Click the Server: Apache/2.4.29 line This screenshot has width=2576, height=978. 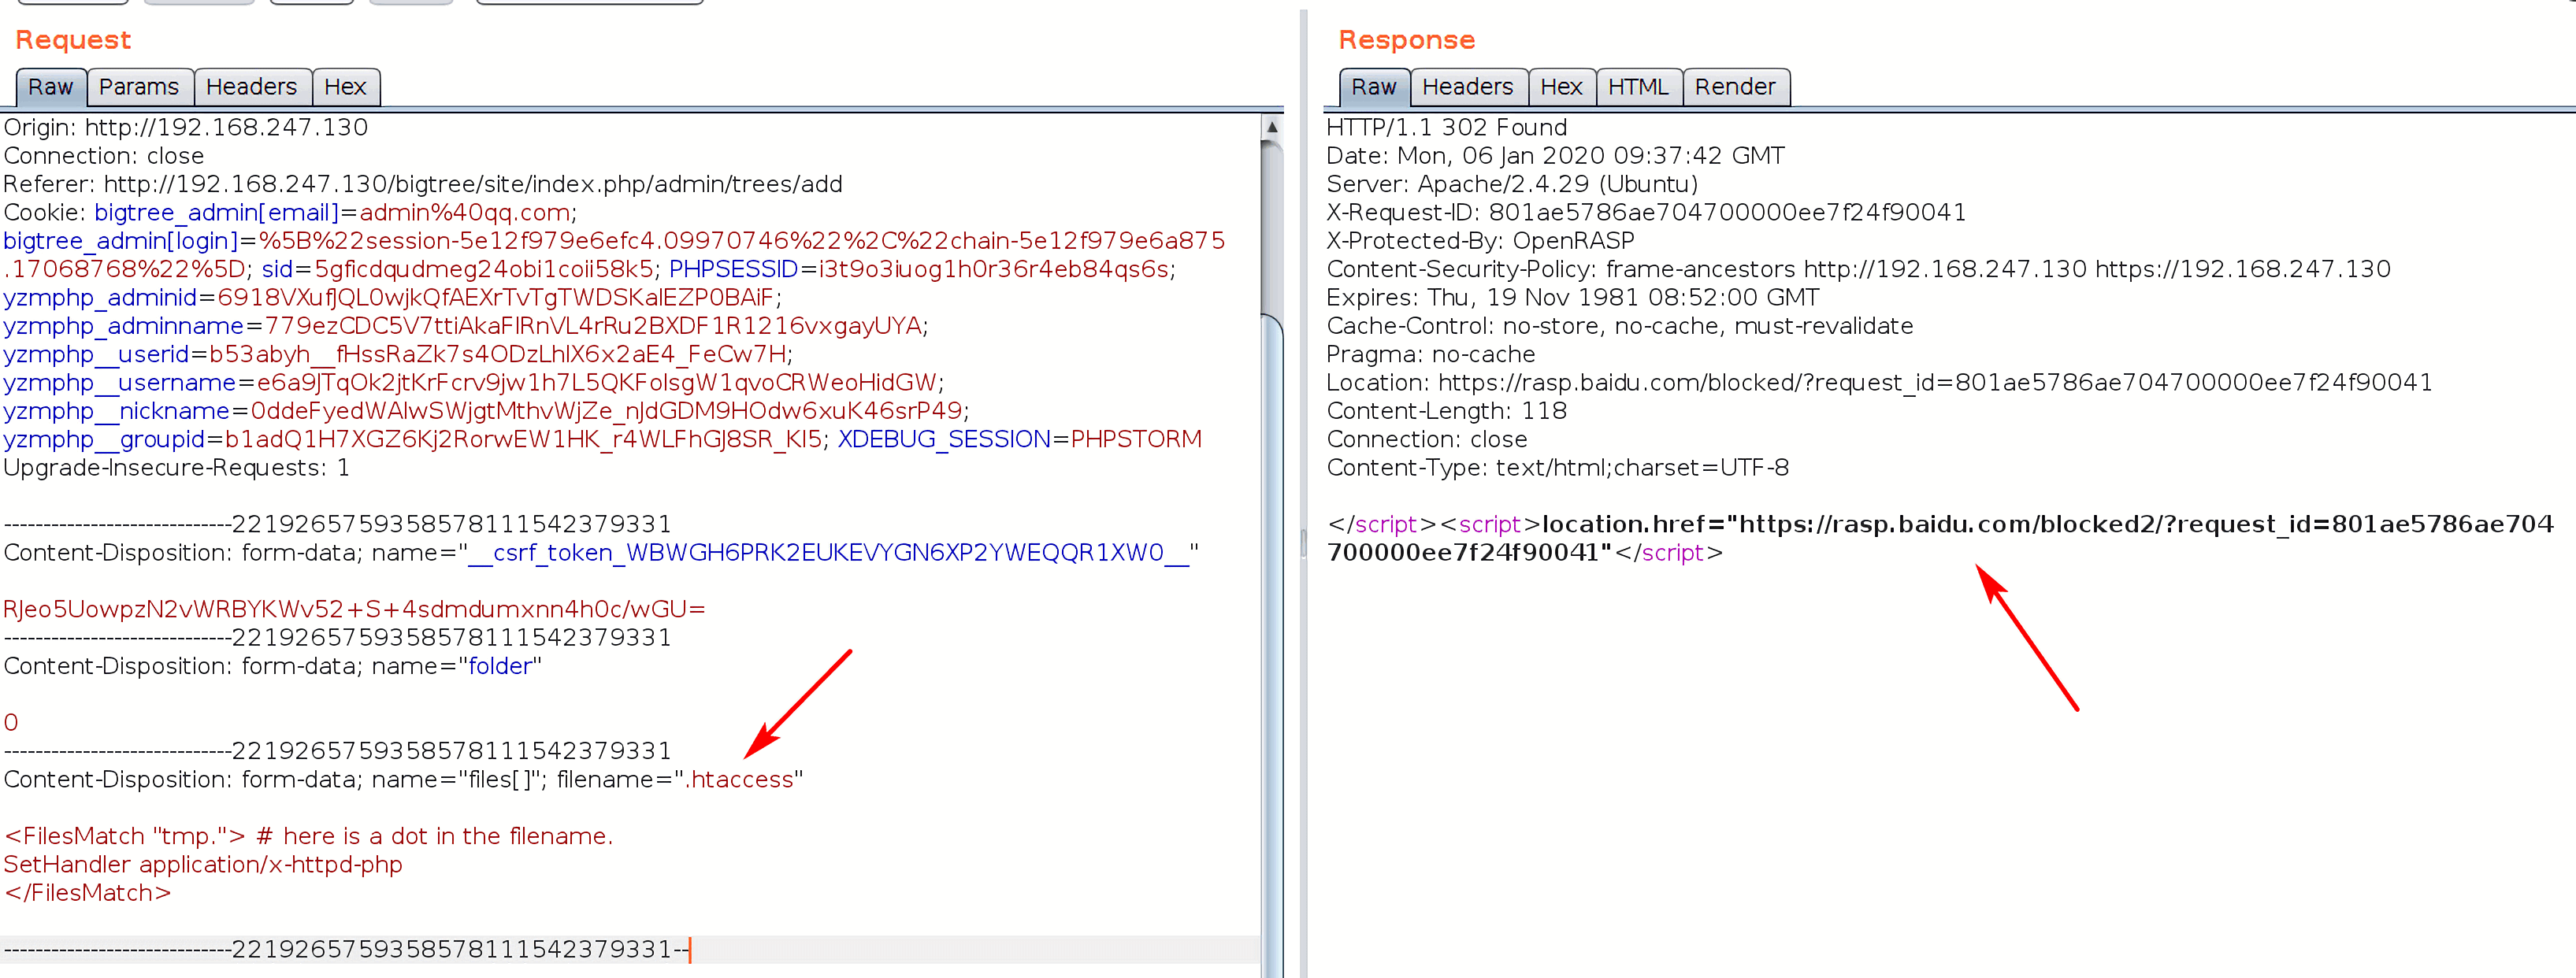coord(1512,184)
